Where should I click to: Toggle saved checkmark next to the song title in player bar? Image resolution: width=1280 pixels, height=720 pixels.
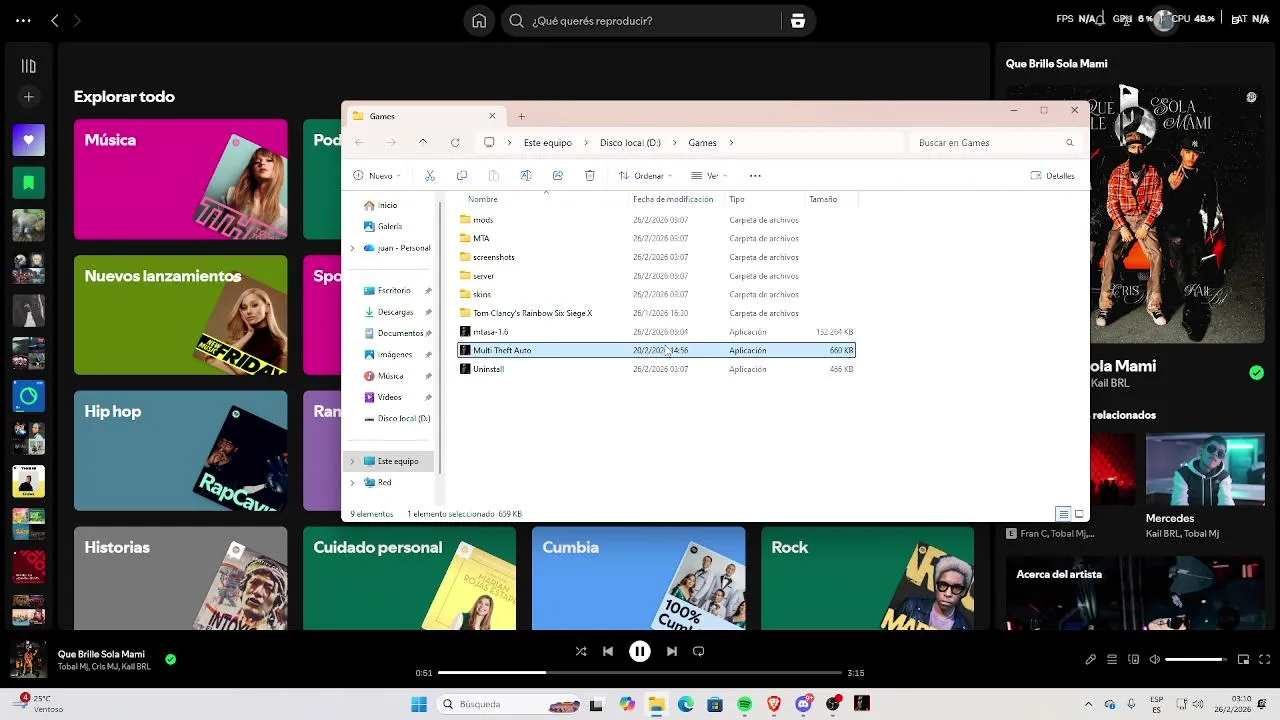[171, 659]
